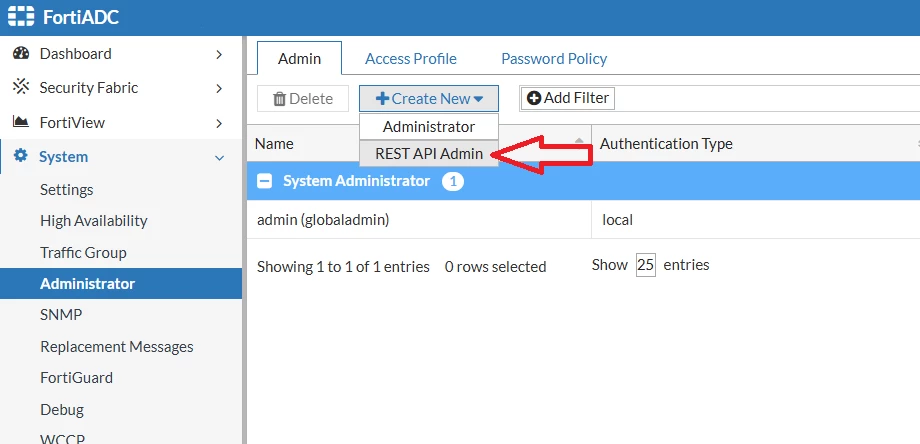Click the FortiView chart icon
The width and height of the screenshot is (920, 444).
(x=21, y=122)
